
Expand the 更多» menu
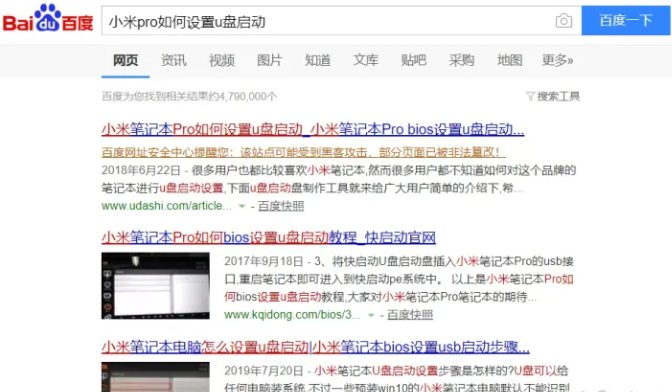coord(558,60)
